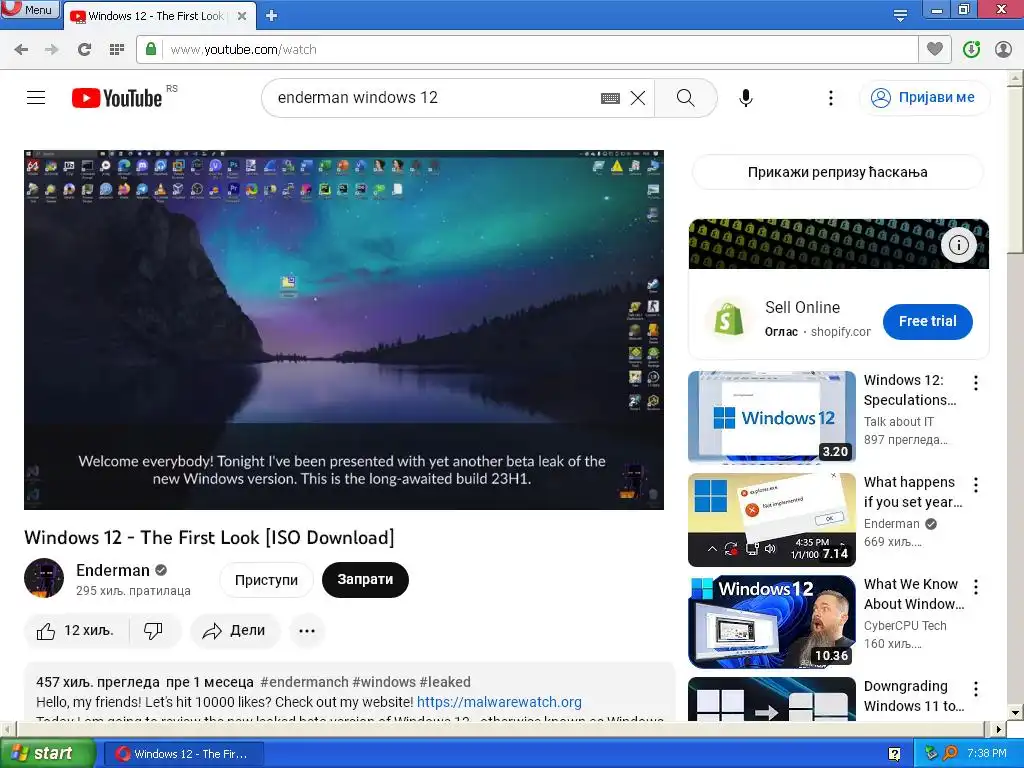The height and width of the screenshot is (768, 1024).
Task: Open What happens if you set year thumbnail
Action: [x=772, y=519]
